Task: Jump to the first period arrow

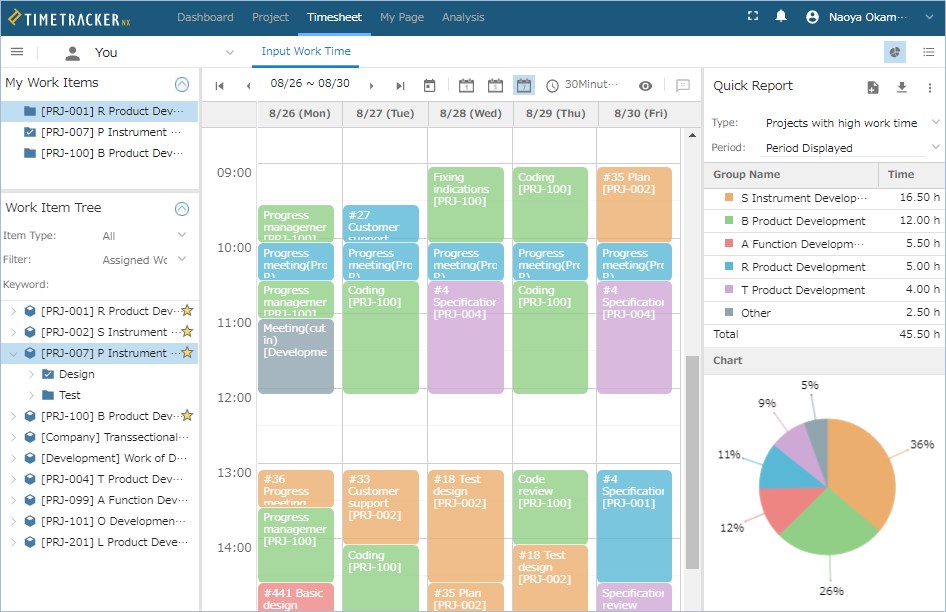Action: click(x=219, y=86)
